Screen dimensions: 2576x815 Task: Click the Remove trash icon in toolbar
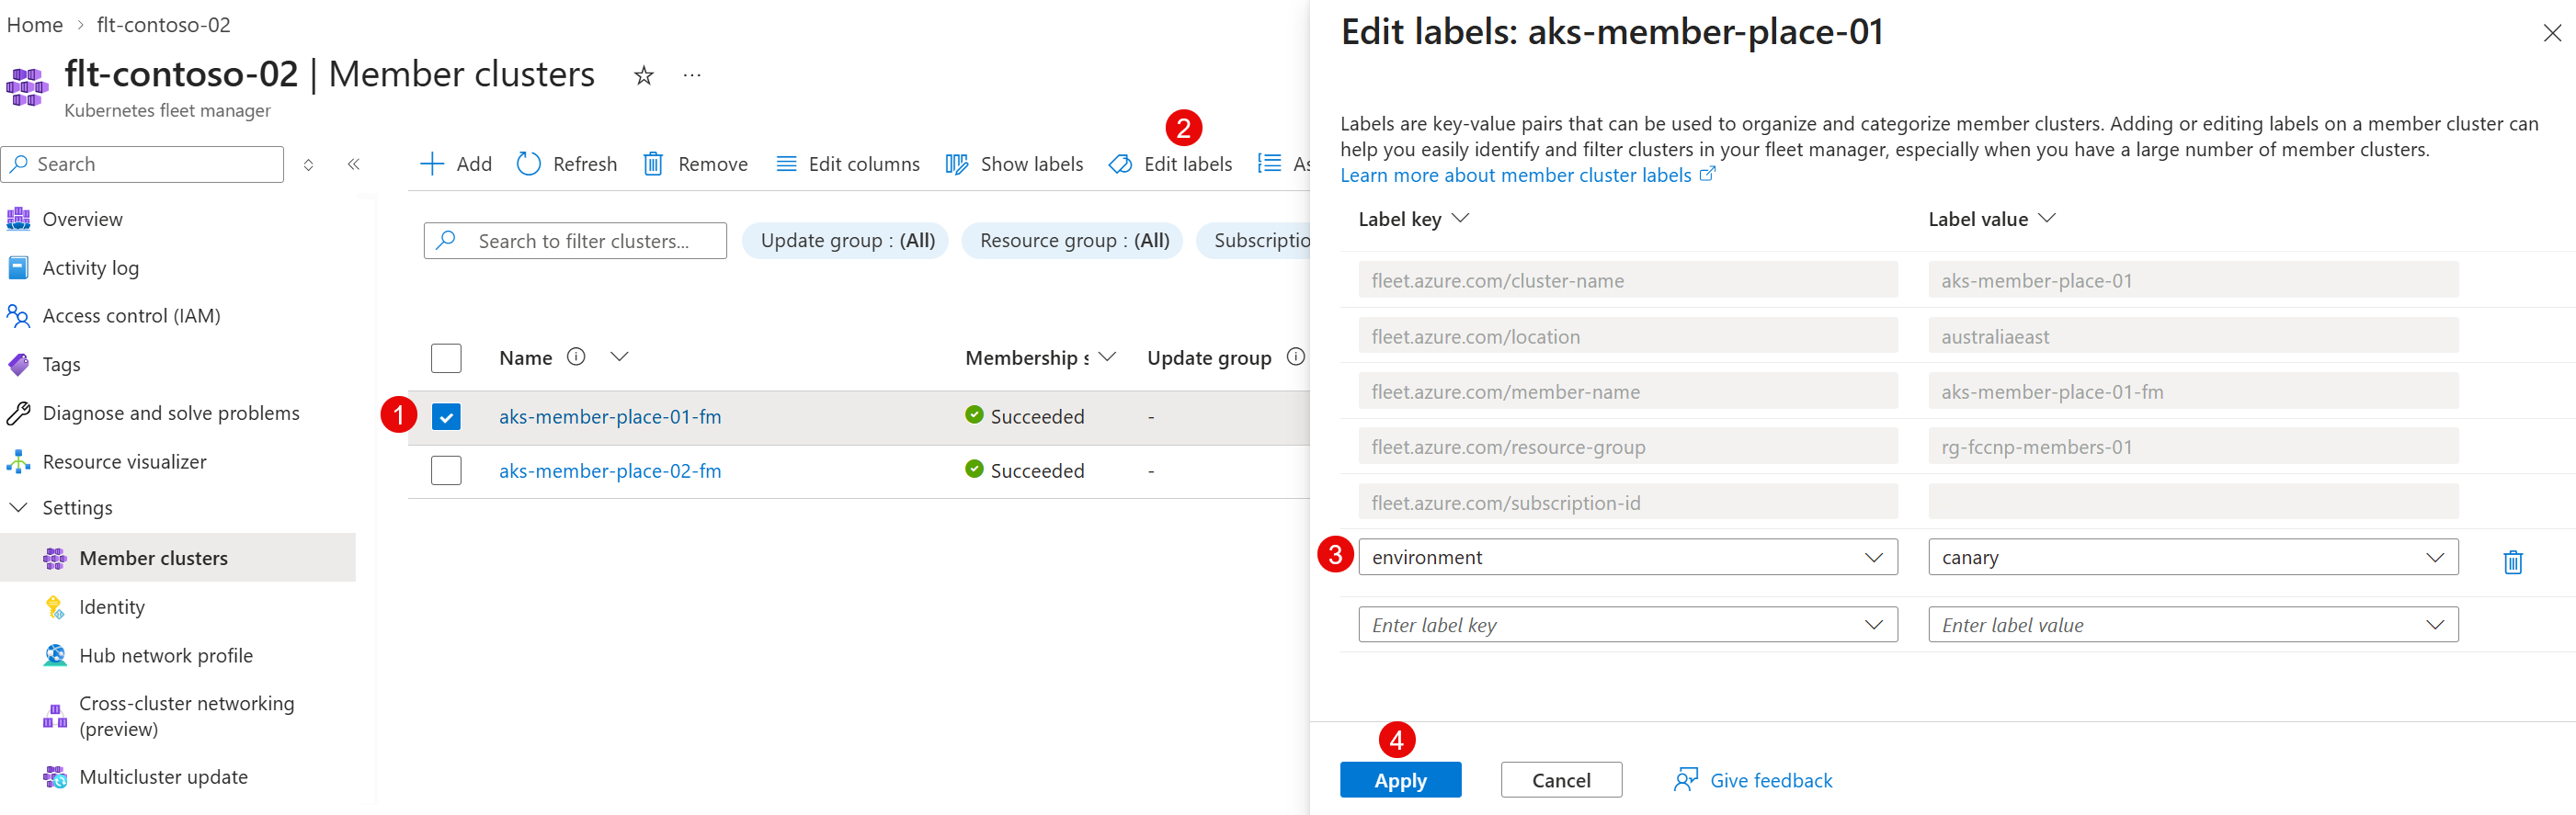653,164
